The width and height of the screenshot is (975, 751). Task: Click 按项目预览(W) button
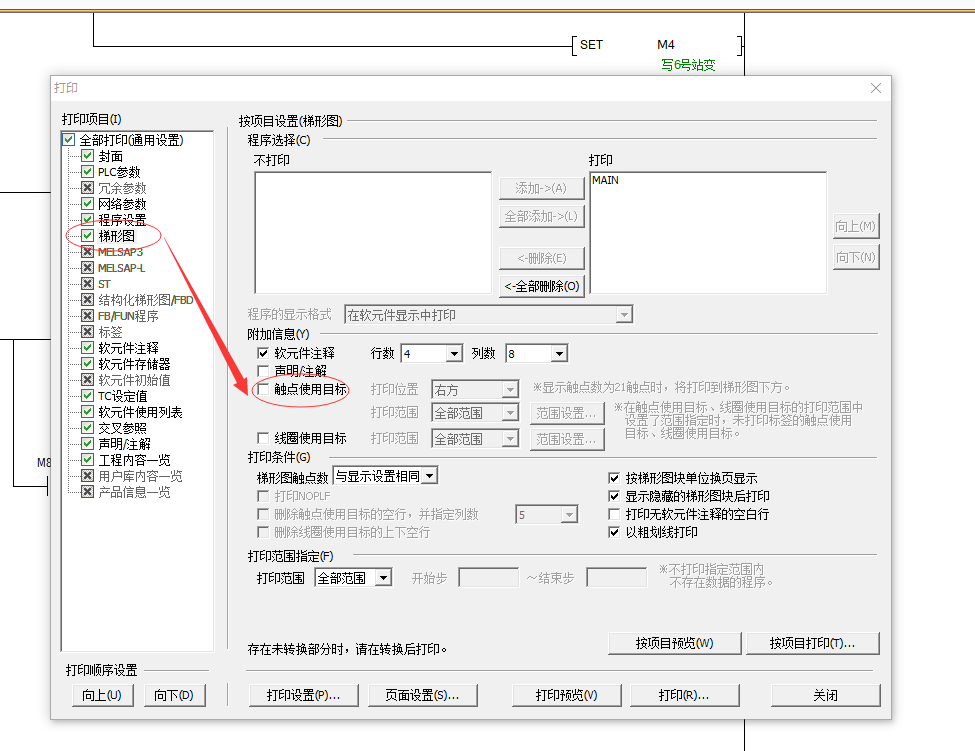point(674,643)
